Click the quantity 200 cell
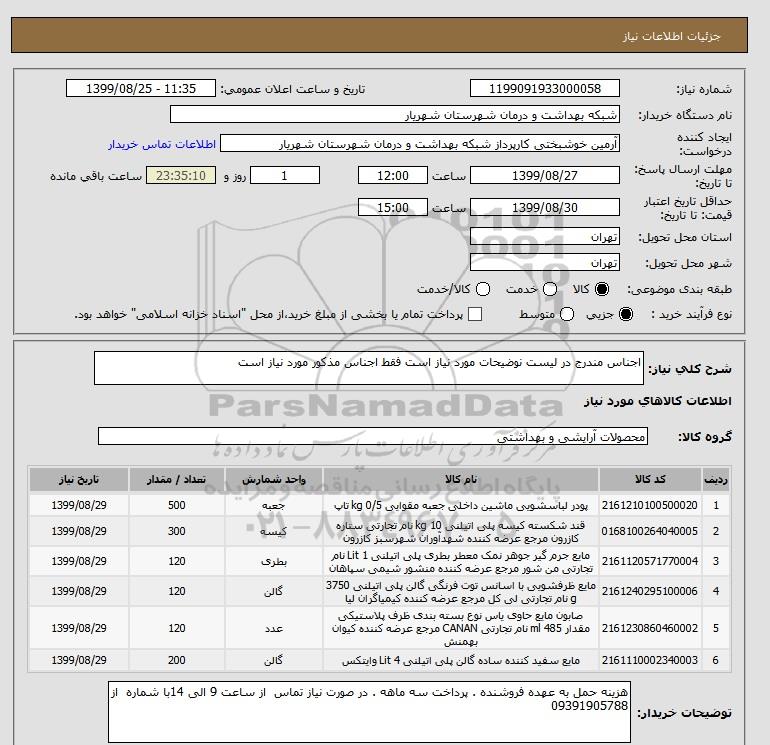770x745 pixels. [x=177, y=660]
